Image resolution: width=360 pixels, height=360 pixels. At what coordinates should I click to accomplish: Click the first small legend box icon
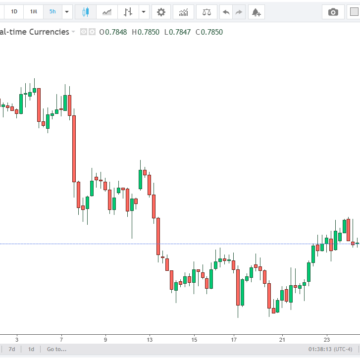[x=84, y=32]
